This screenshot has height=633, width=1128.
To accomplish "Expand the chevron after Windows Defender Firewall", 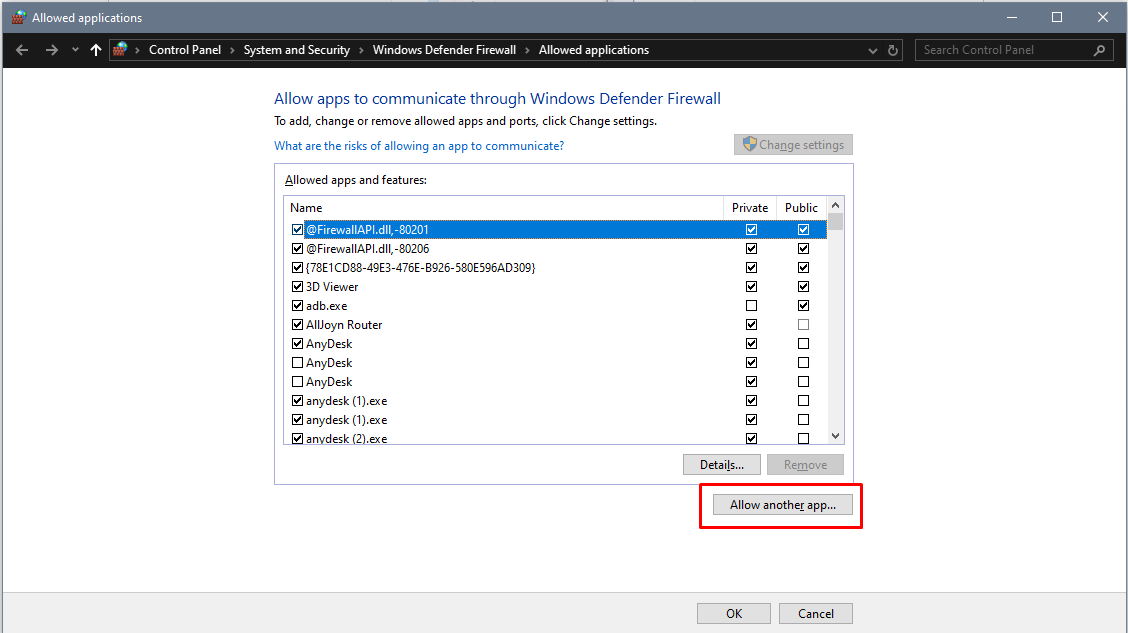I will (x=527, y=50).
